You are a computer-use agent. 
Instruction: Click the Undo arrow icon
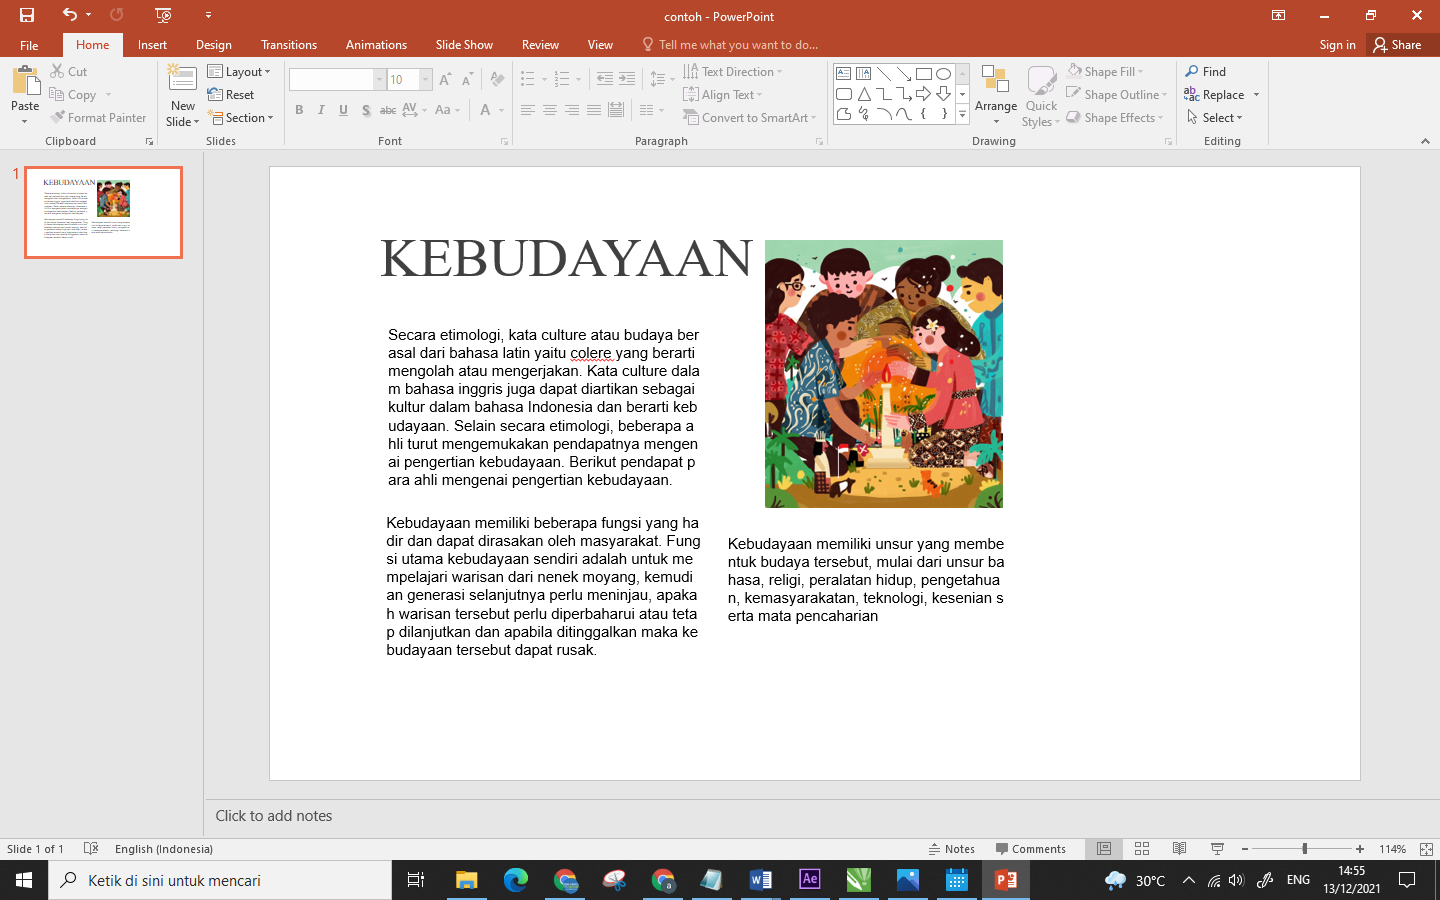(69, 15)
